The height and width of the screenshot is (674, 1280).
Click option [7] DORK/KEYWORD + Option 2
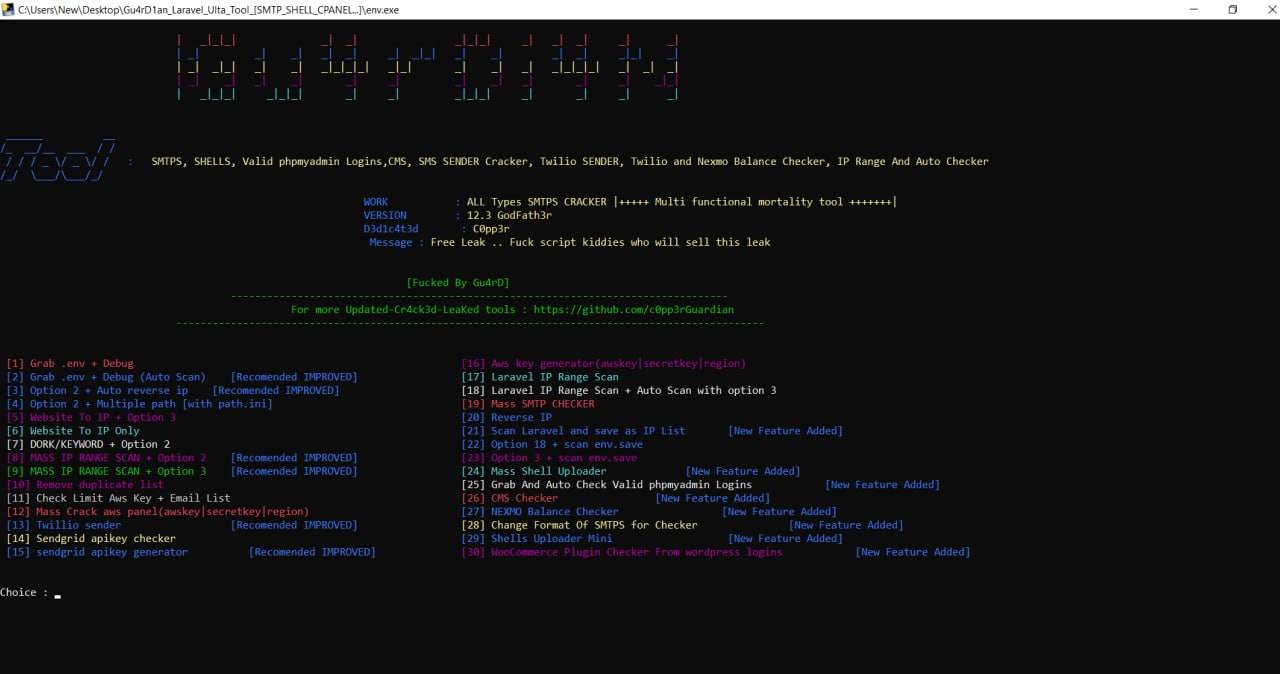pyautogui.click(x=88, y=444)
